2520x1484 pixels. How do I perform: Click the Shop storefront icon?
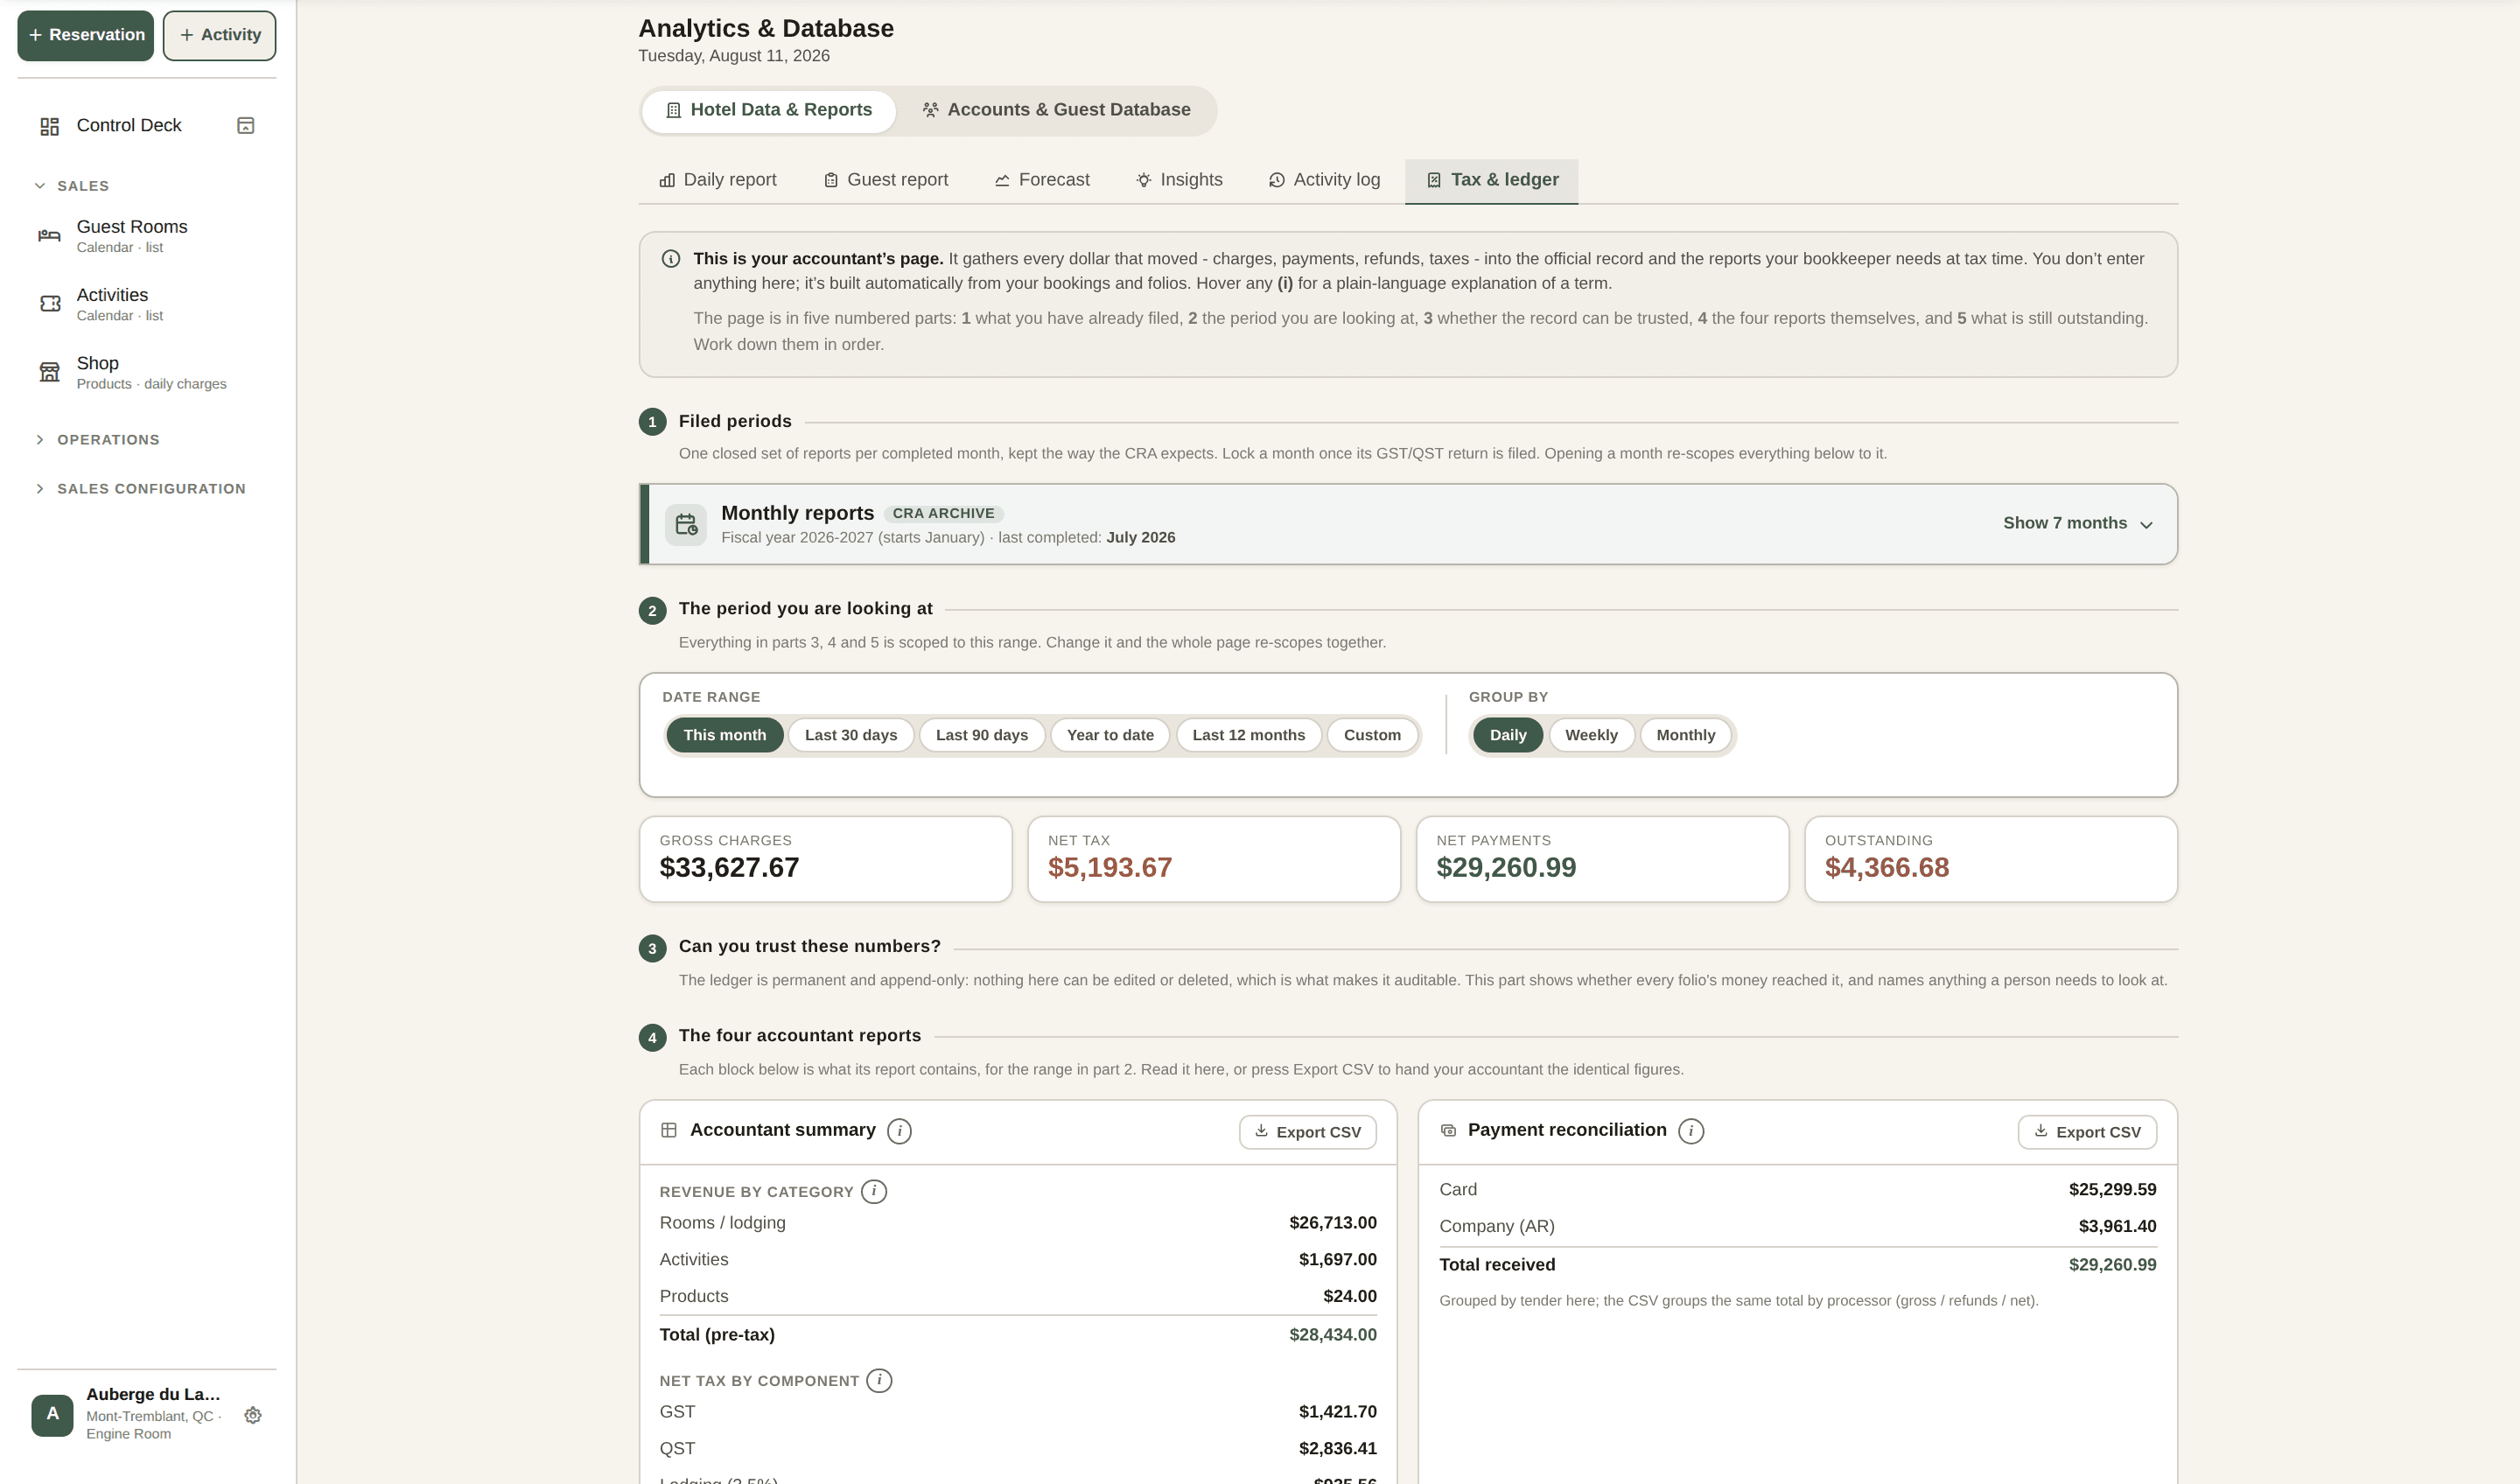49,372
